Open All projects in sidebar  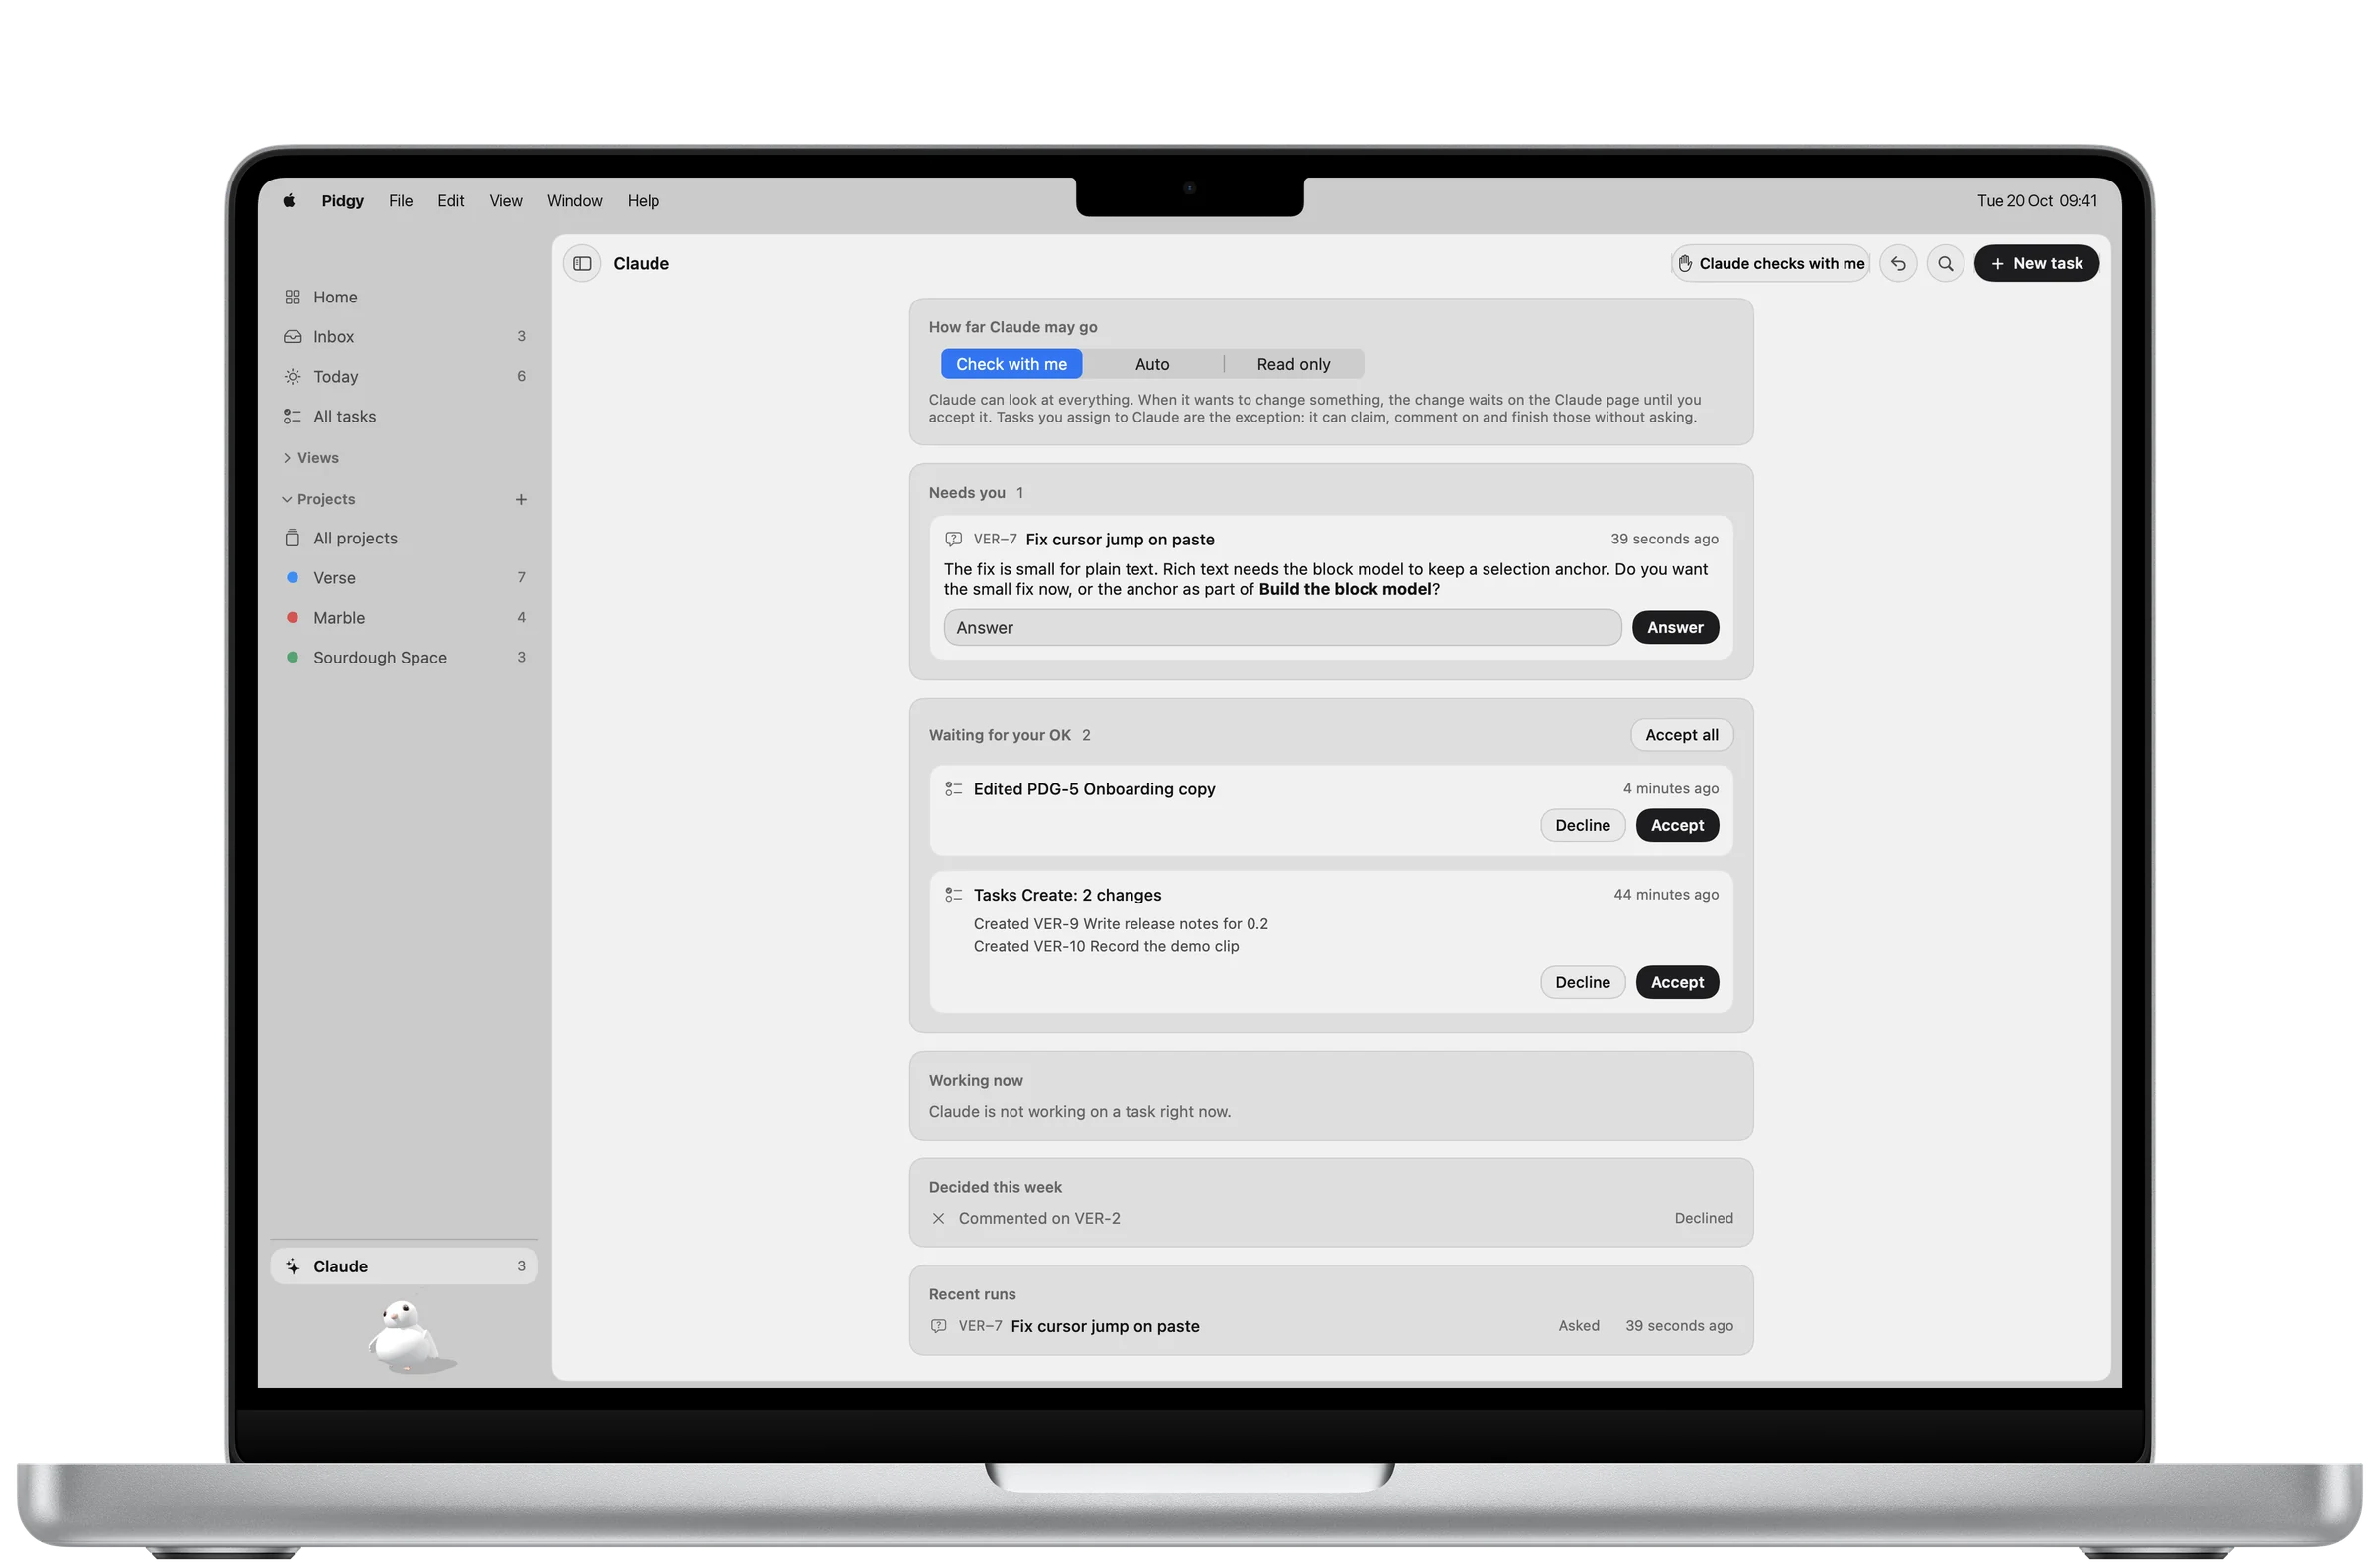[x=404, y=538]
